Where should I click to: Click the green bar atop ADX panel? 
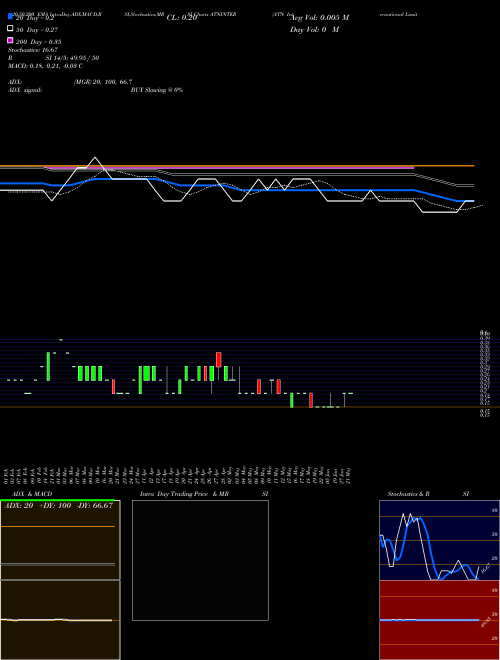(x=57, y=500)
